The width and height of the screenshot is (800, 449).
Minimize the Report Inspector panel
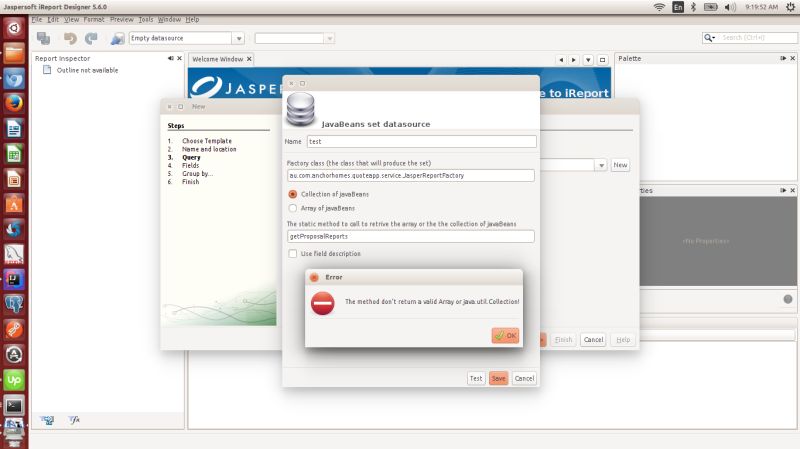pyautogui.click(x=170, y=58)
